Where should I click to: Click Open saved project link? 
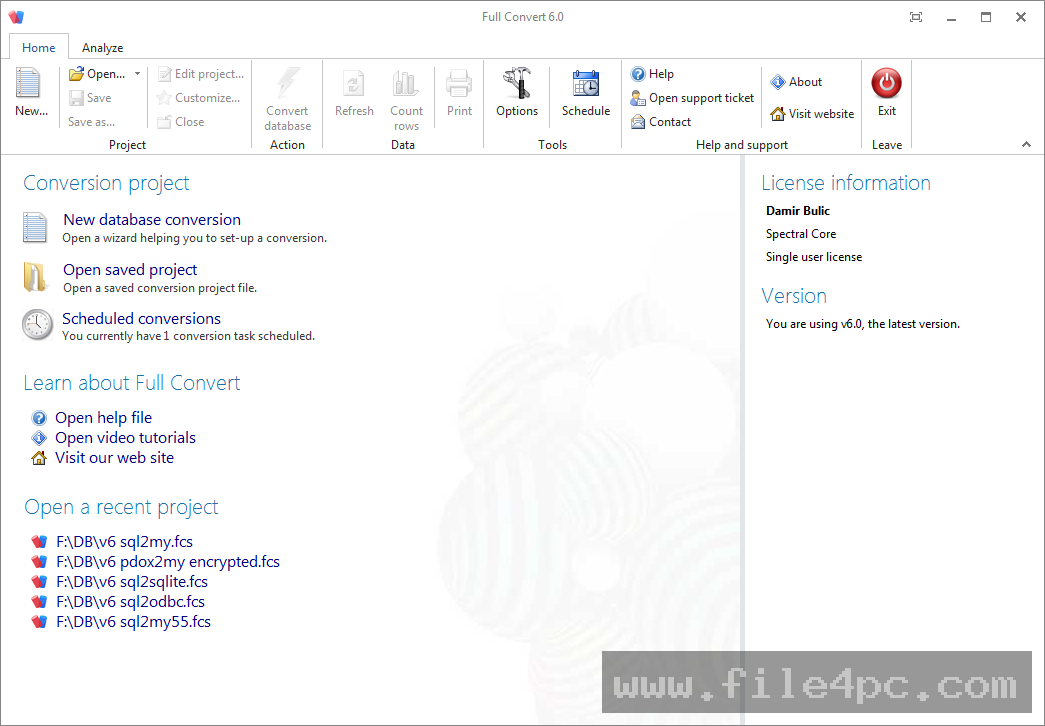pos(130,269)
